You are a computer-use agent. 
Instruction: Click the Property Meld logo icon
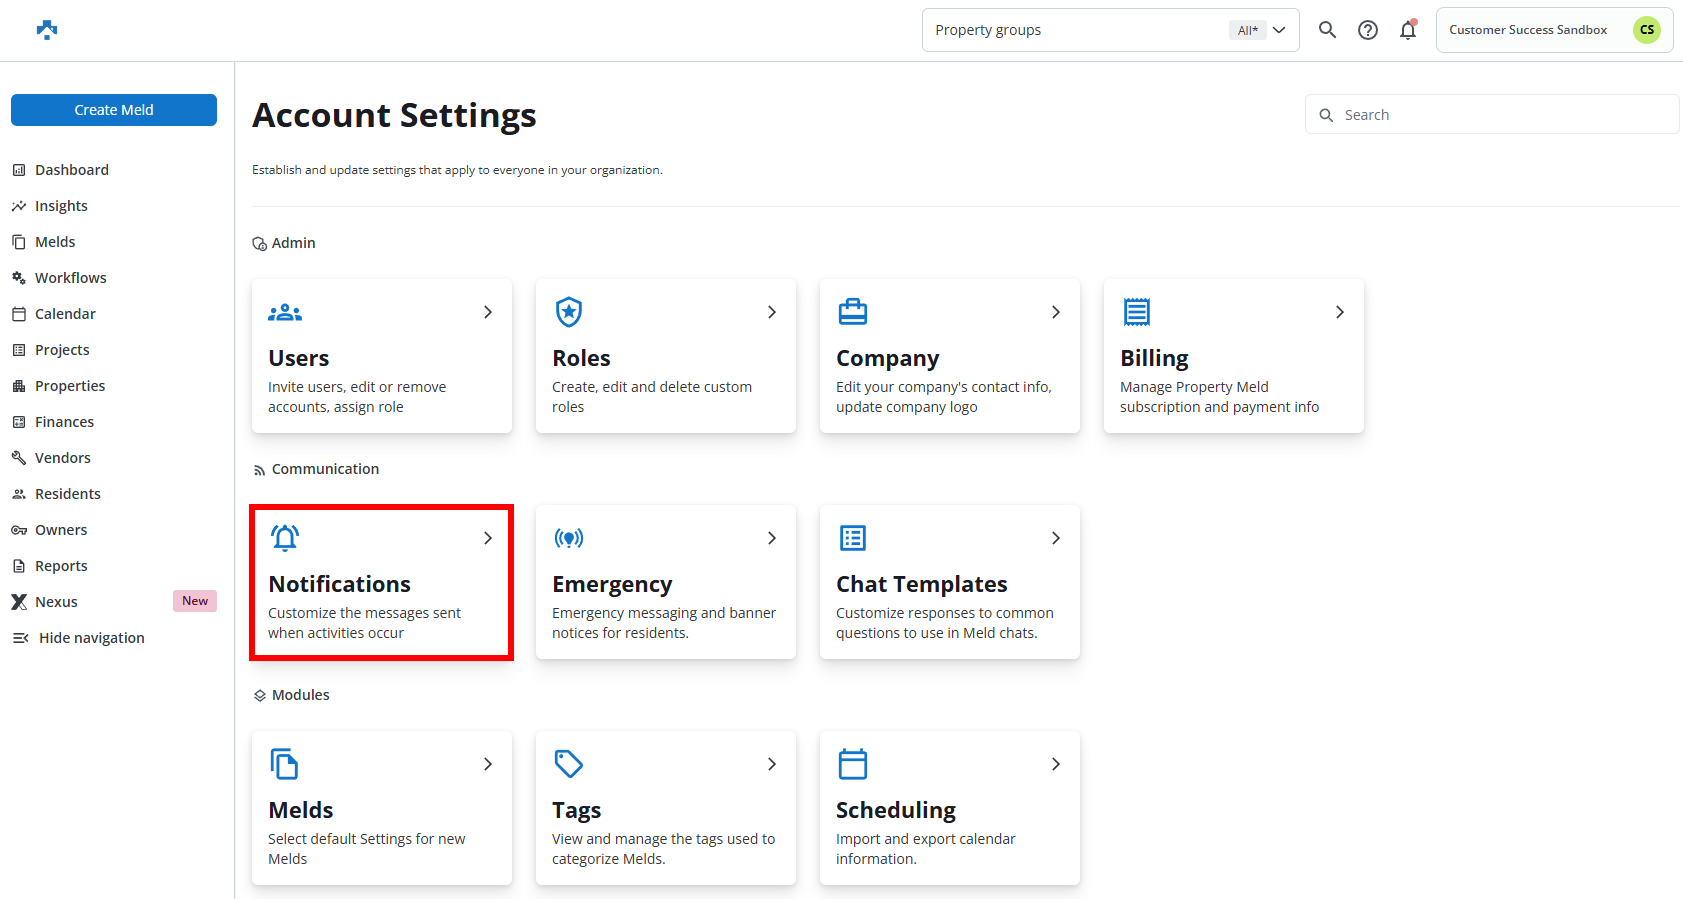point(47,30)
